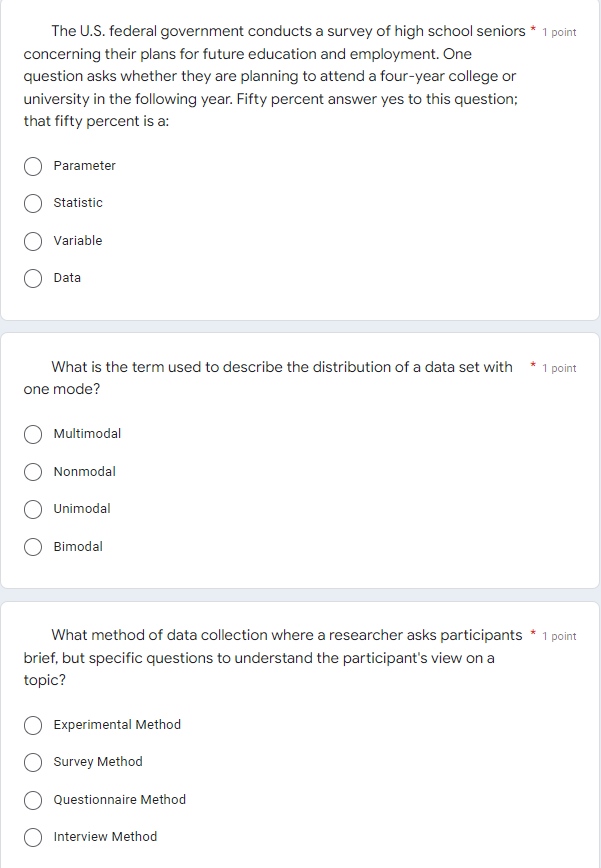Select the Survey Method option
This screenshot has height=868, width=601.
33,762
